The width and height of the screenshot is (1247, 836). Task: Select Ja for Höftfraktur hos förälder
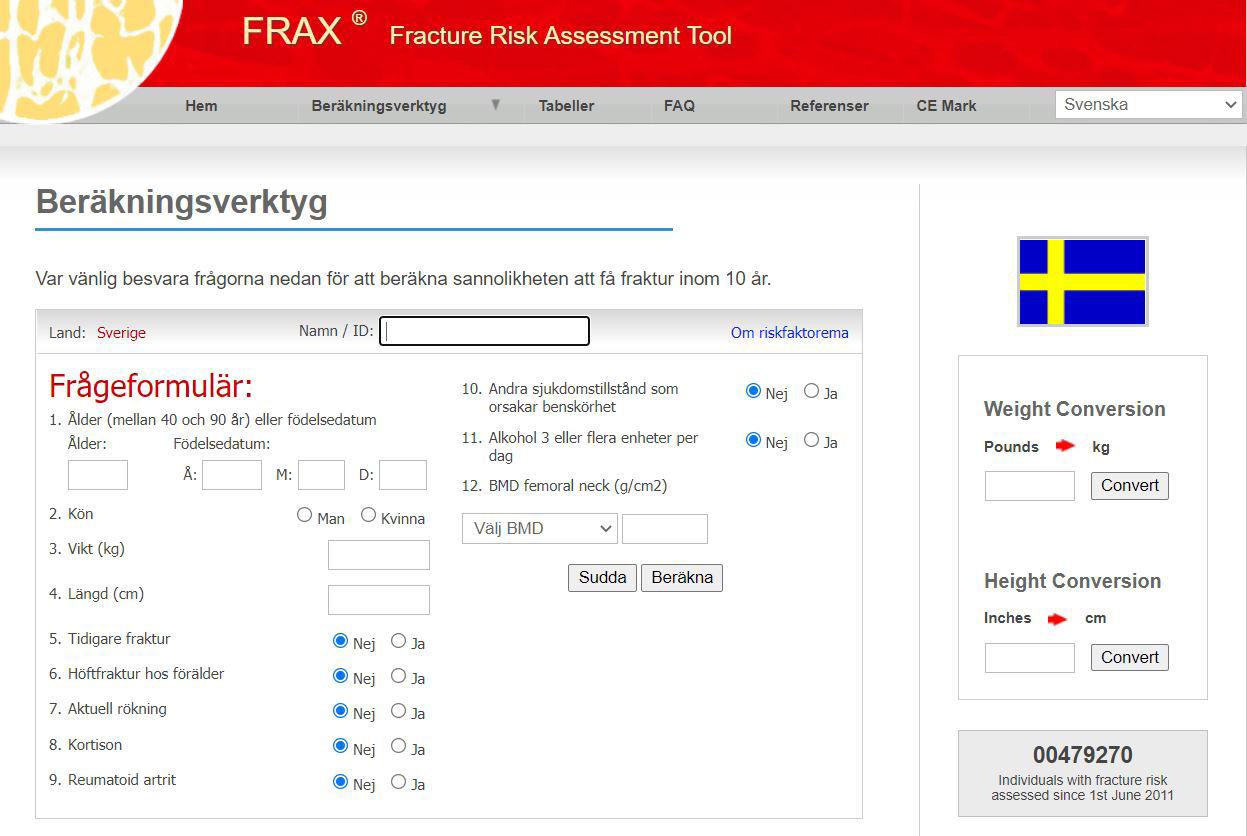pos(398,675)
